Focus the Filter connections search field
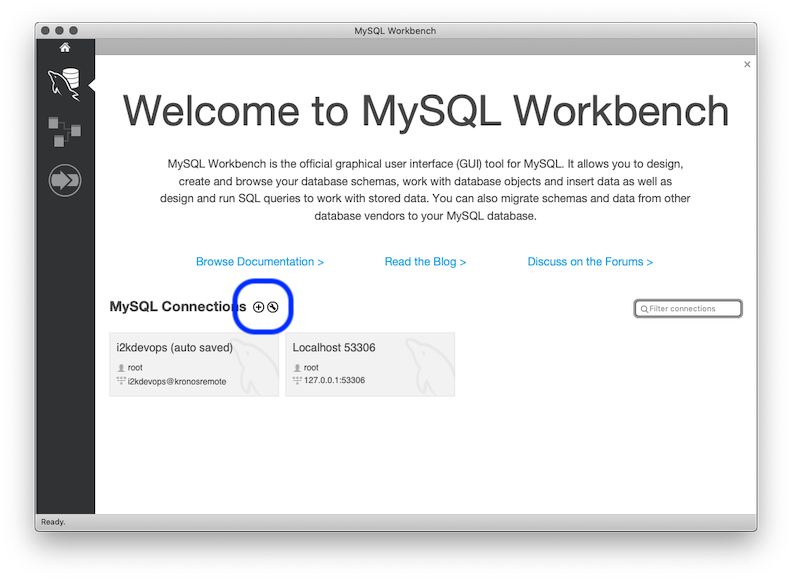 coord(688,309)
